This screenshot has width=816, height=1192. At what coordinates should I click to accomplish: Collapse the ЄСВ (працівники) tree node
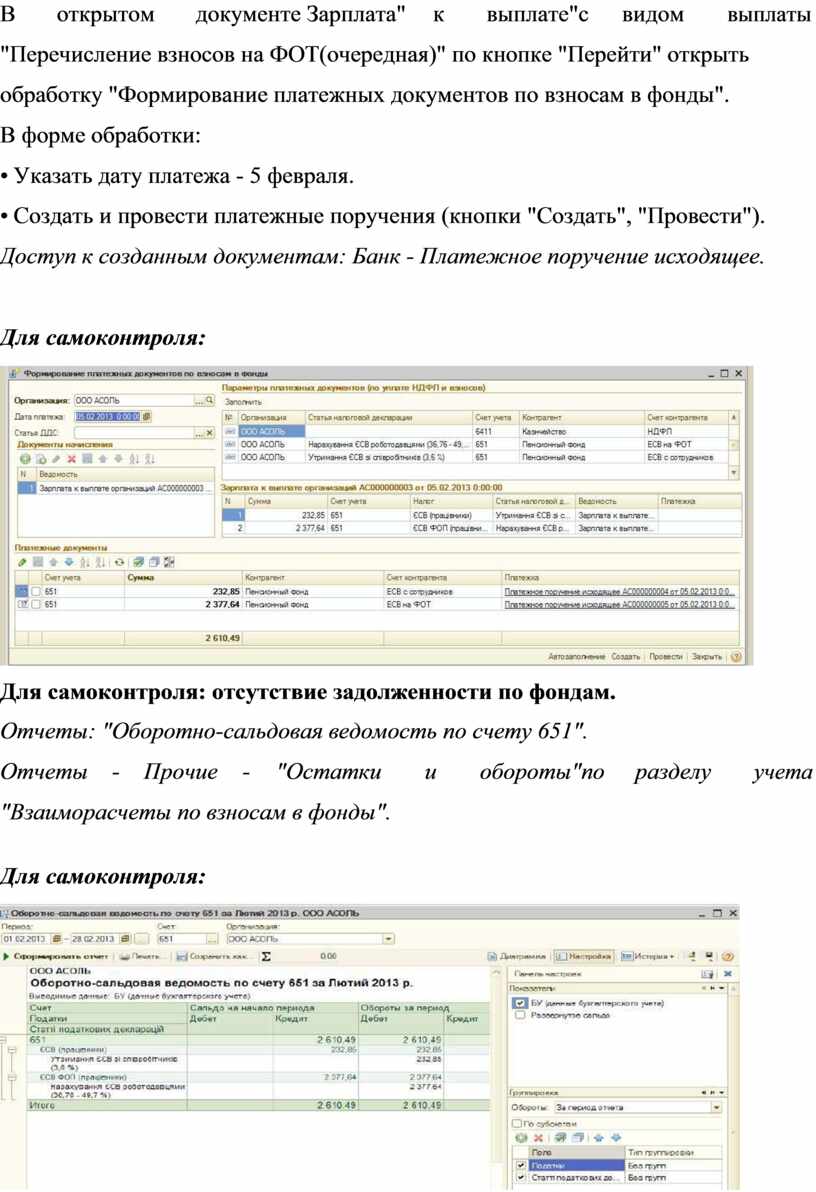[12, 1050]
